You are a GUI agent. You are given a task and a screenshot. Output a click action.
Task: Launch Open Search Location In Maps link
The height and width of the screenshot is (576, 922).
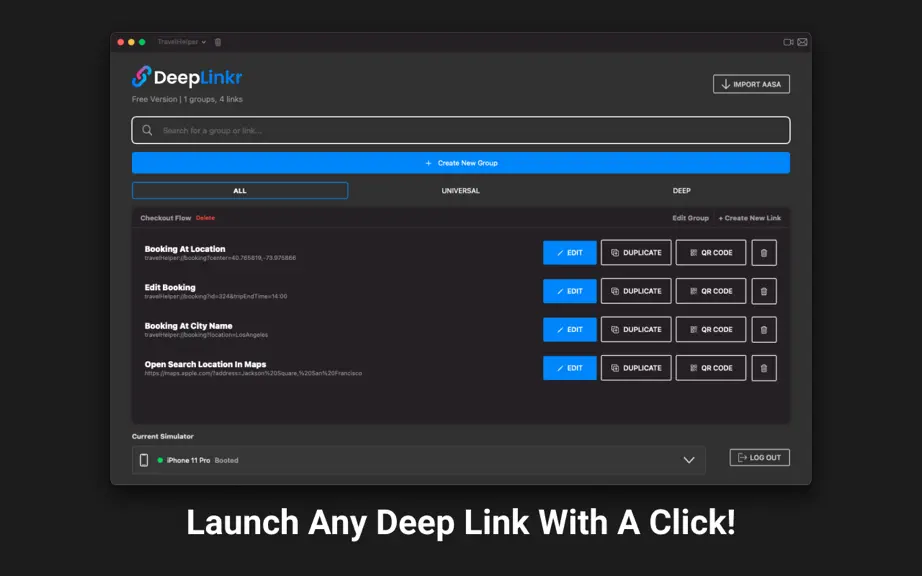(205, 364)
